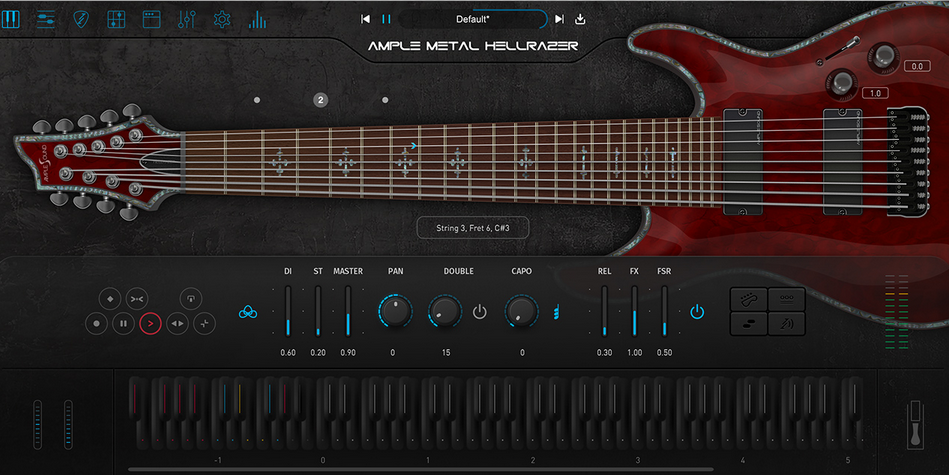Select the red highlighted accent button
This screenshot has height=475, width=949.
tap(150, 324)
